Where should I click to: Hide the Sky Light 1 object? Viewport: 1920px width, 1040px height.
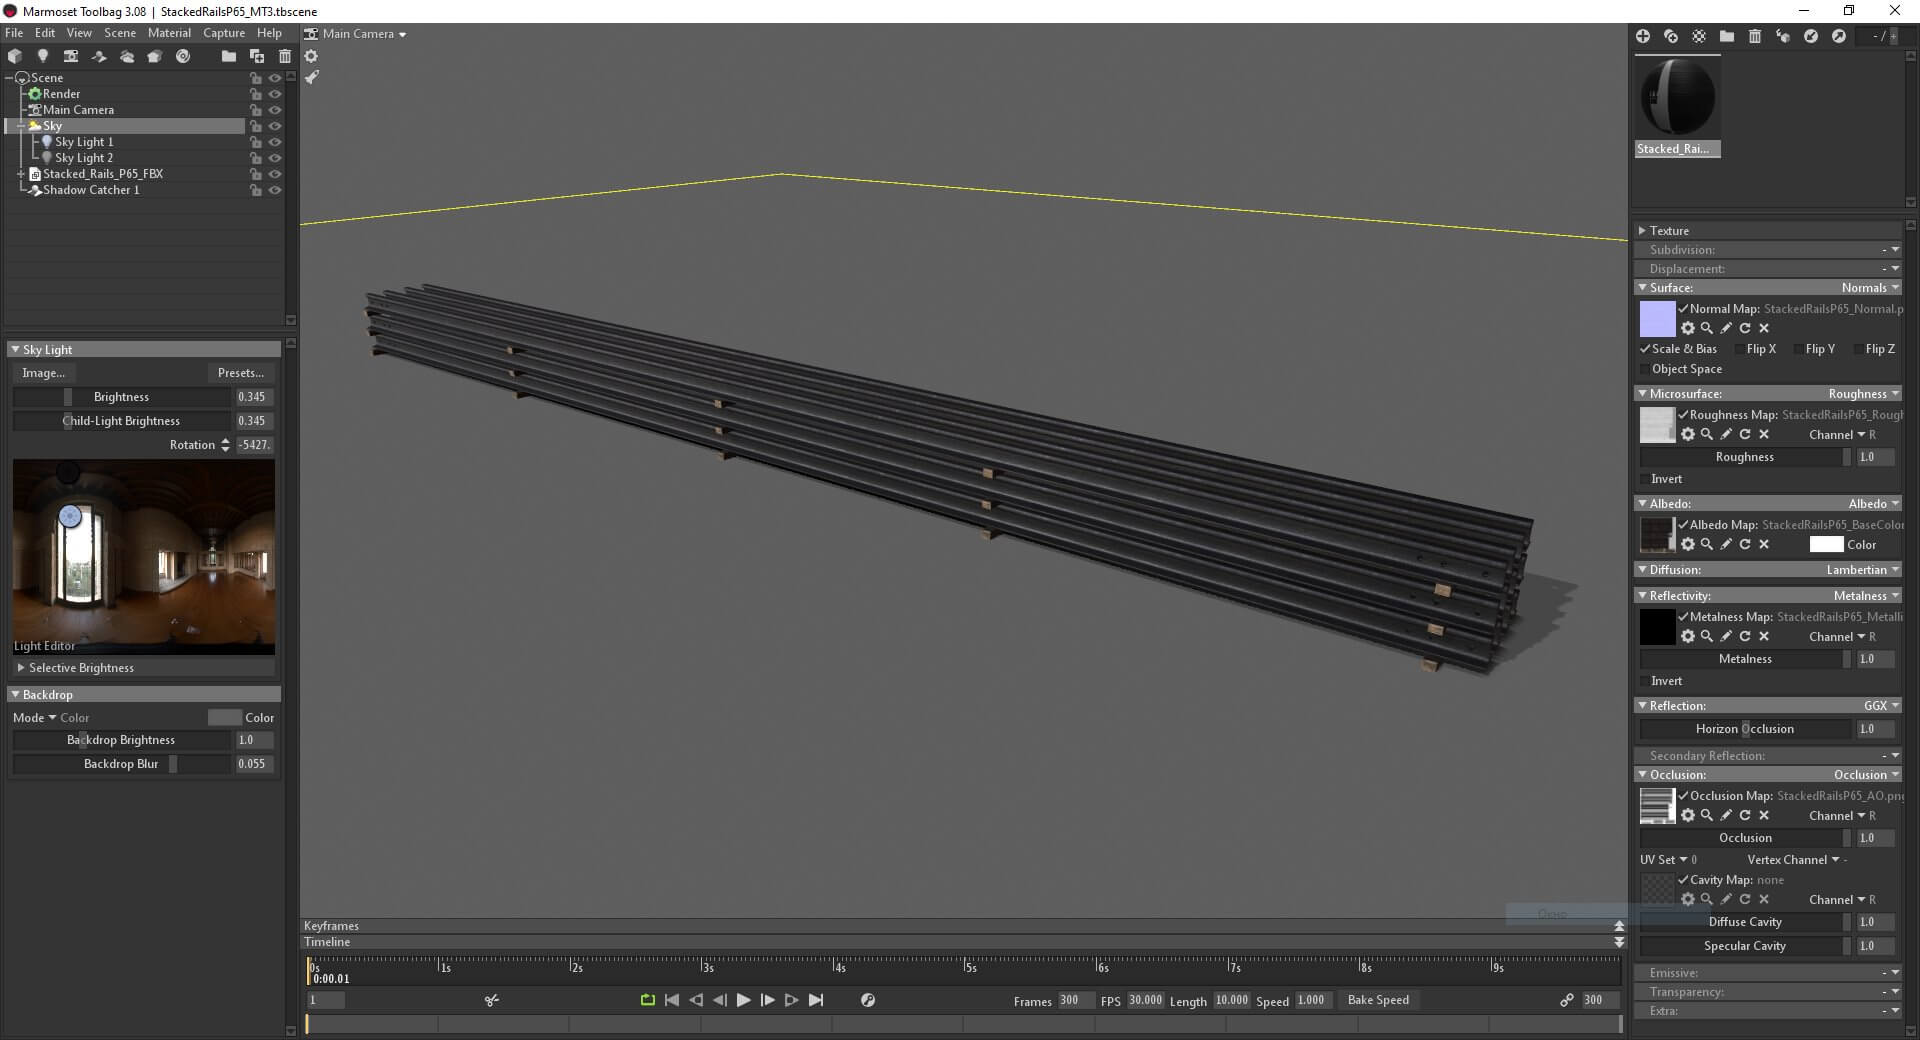point(275,142)
